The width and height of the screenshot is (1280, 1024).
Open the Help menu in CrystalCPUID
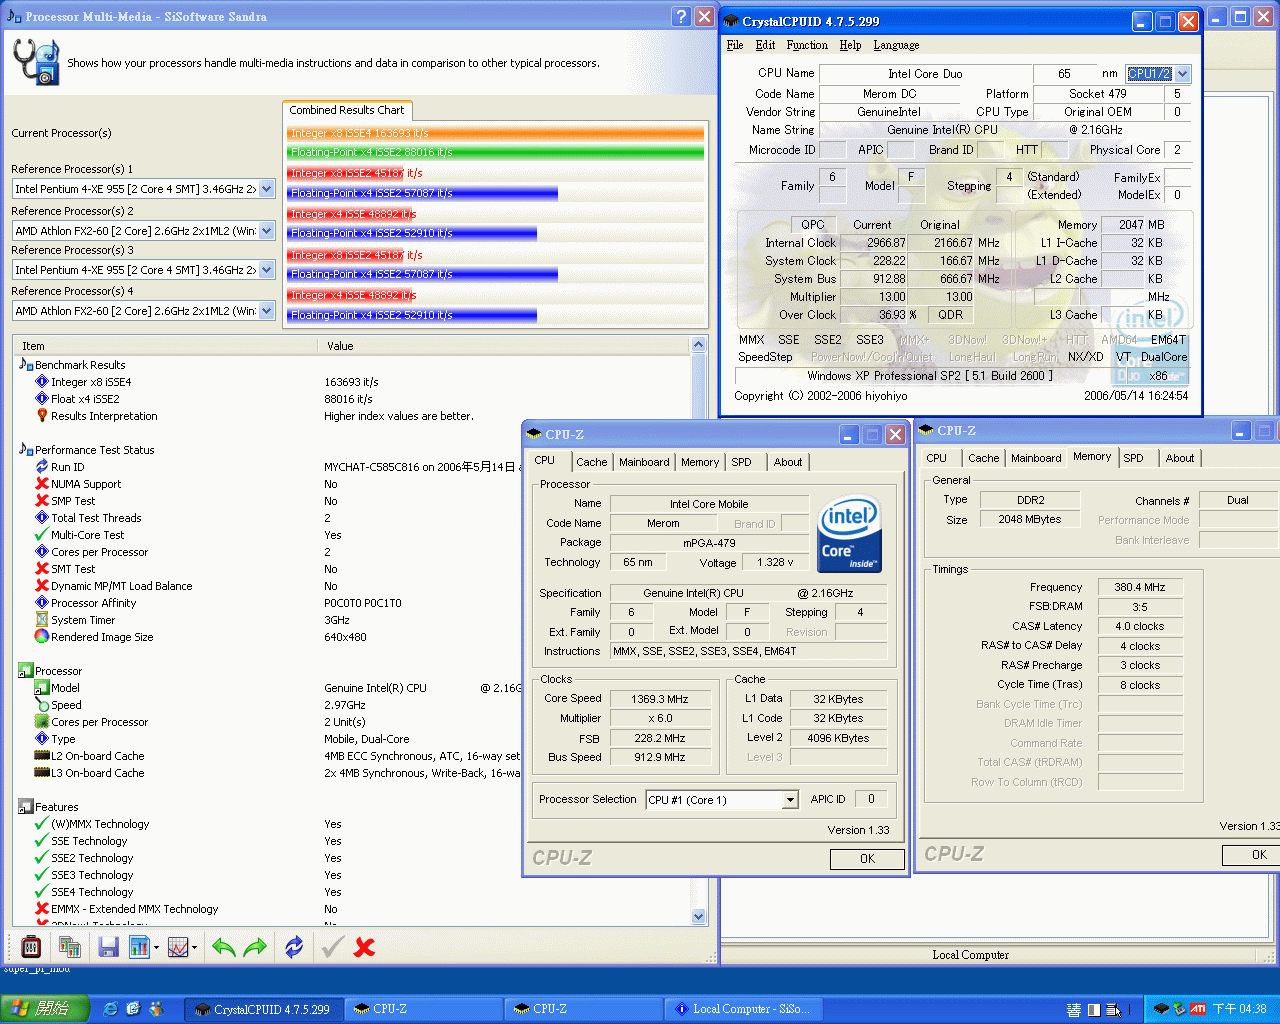850,45
